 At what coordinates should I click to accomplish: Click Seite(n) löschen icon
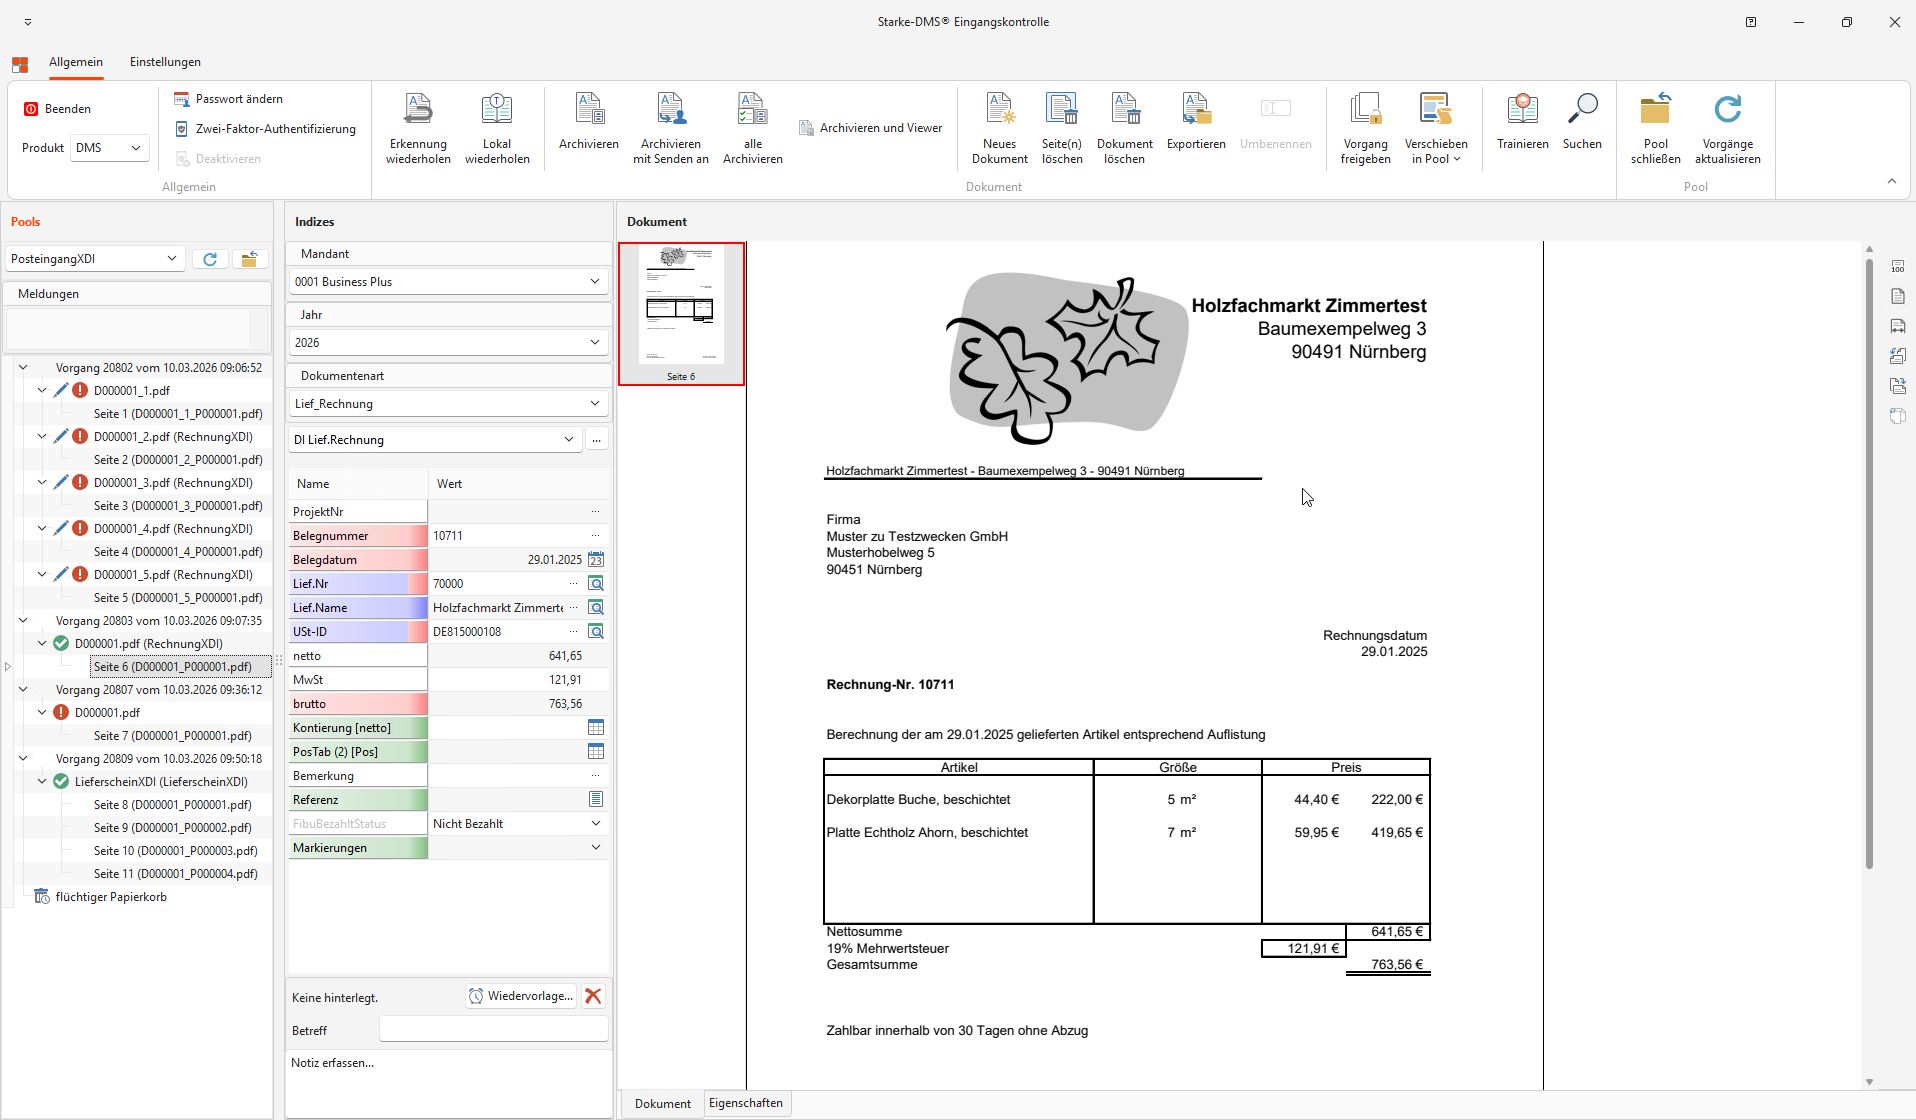(x=1062, y=109)
